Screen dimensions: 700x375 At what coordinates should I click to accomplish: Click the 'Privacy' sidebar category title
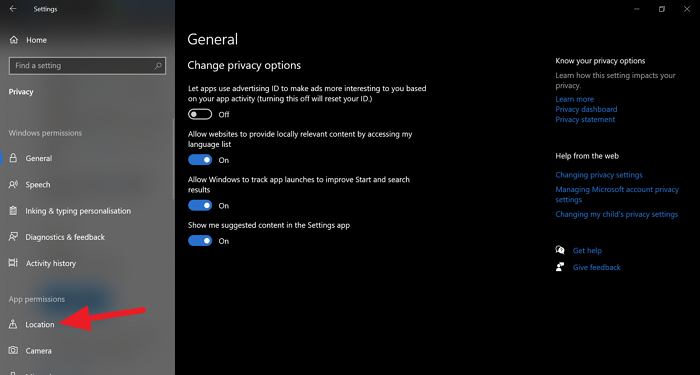[x=21, y=92]
